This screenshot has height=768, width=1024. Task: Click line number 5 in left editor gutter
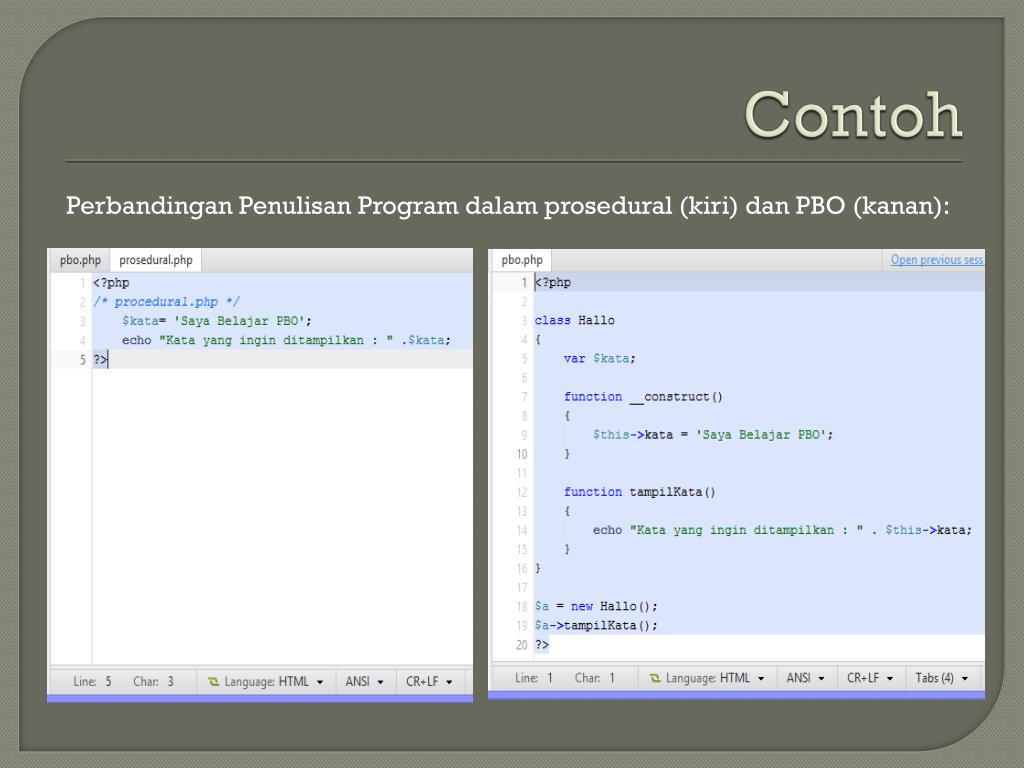pyautogui.click(x=82, y=359)
